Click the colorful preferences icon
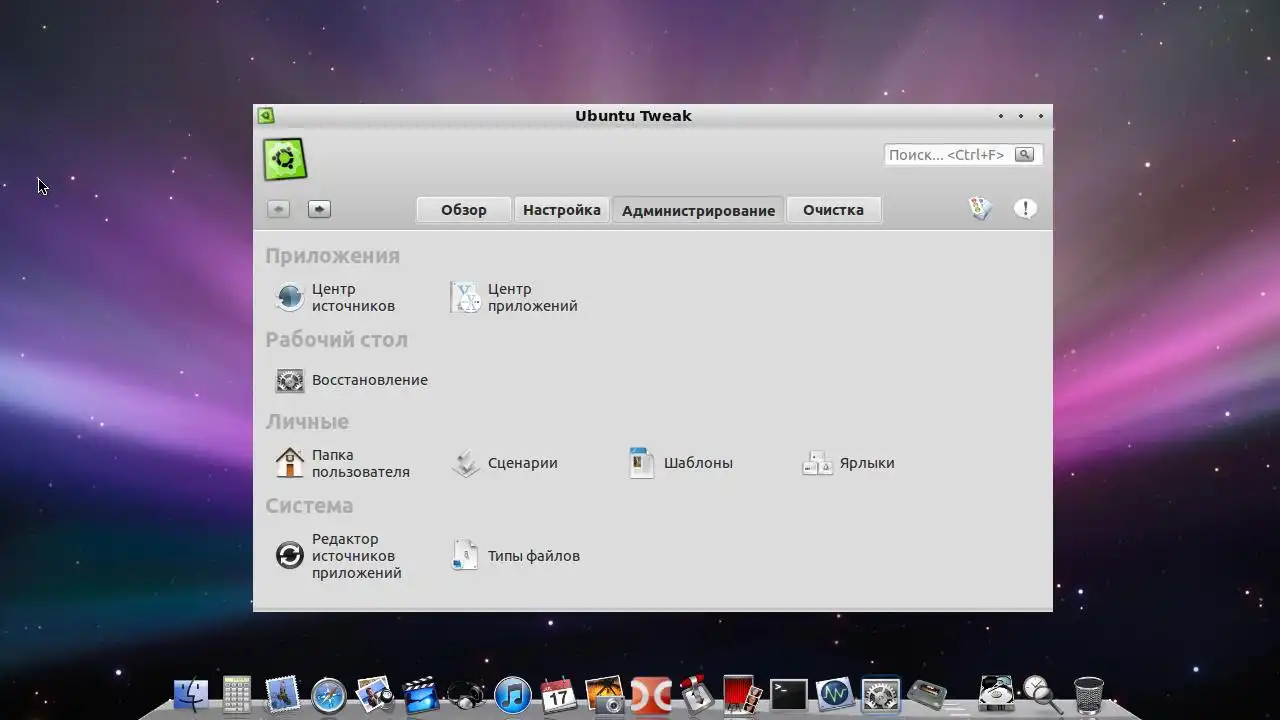 [x=980, y=208]
